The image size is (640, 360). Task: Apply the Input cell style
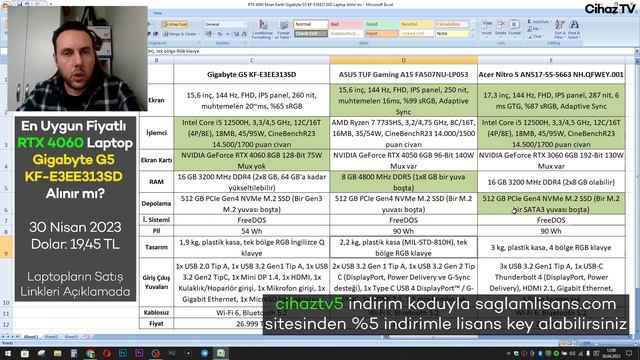tap(381, 34)
